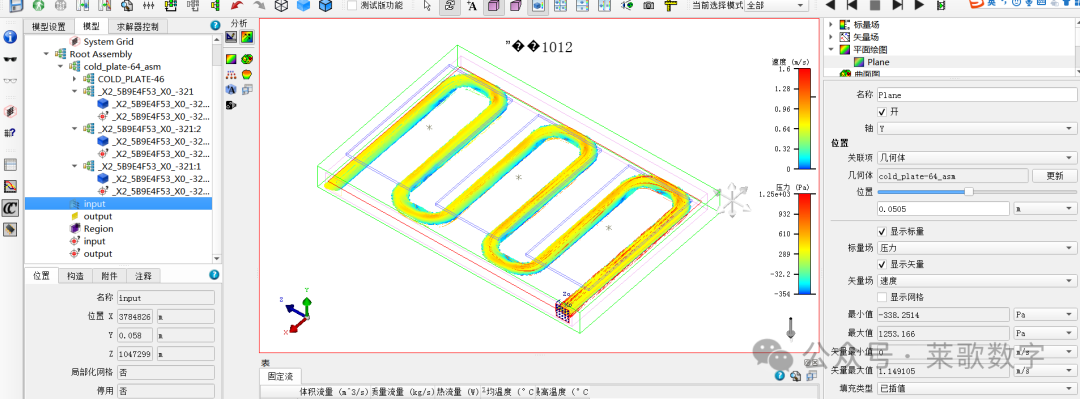Screen dimensions: 1080x399
Task: Click the blue help icon beside model tabs
Action: (x=216, y=25)
